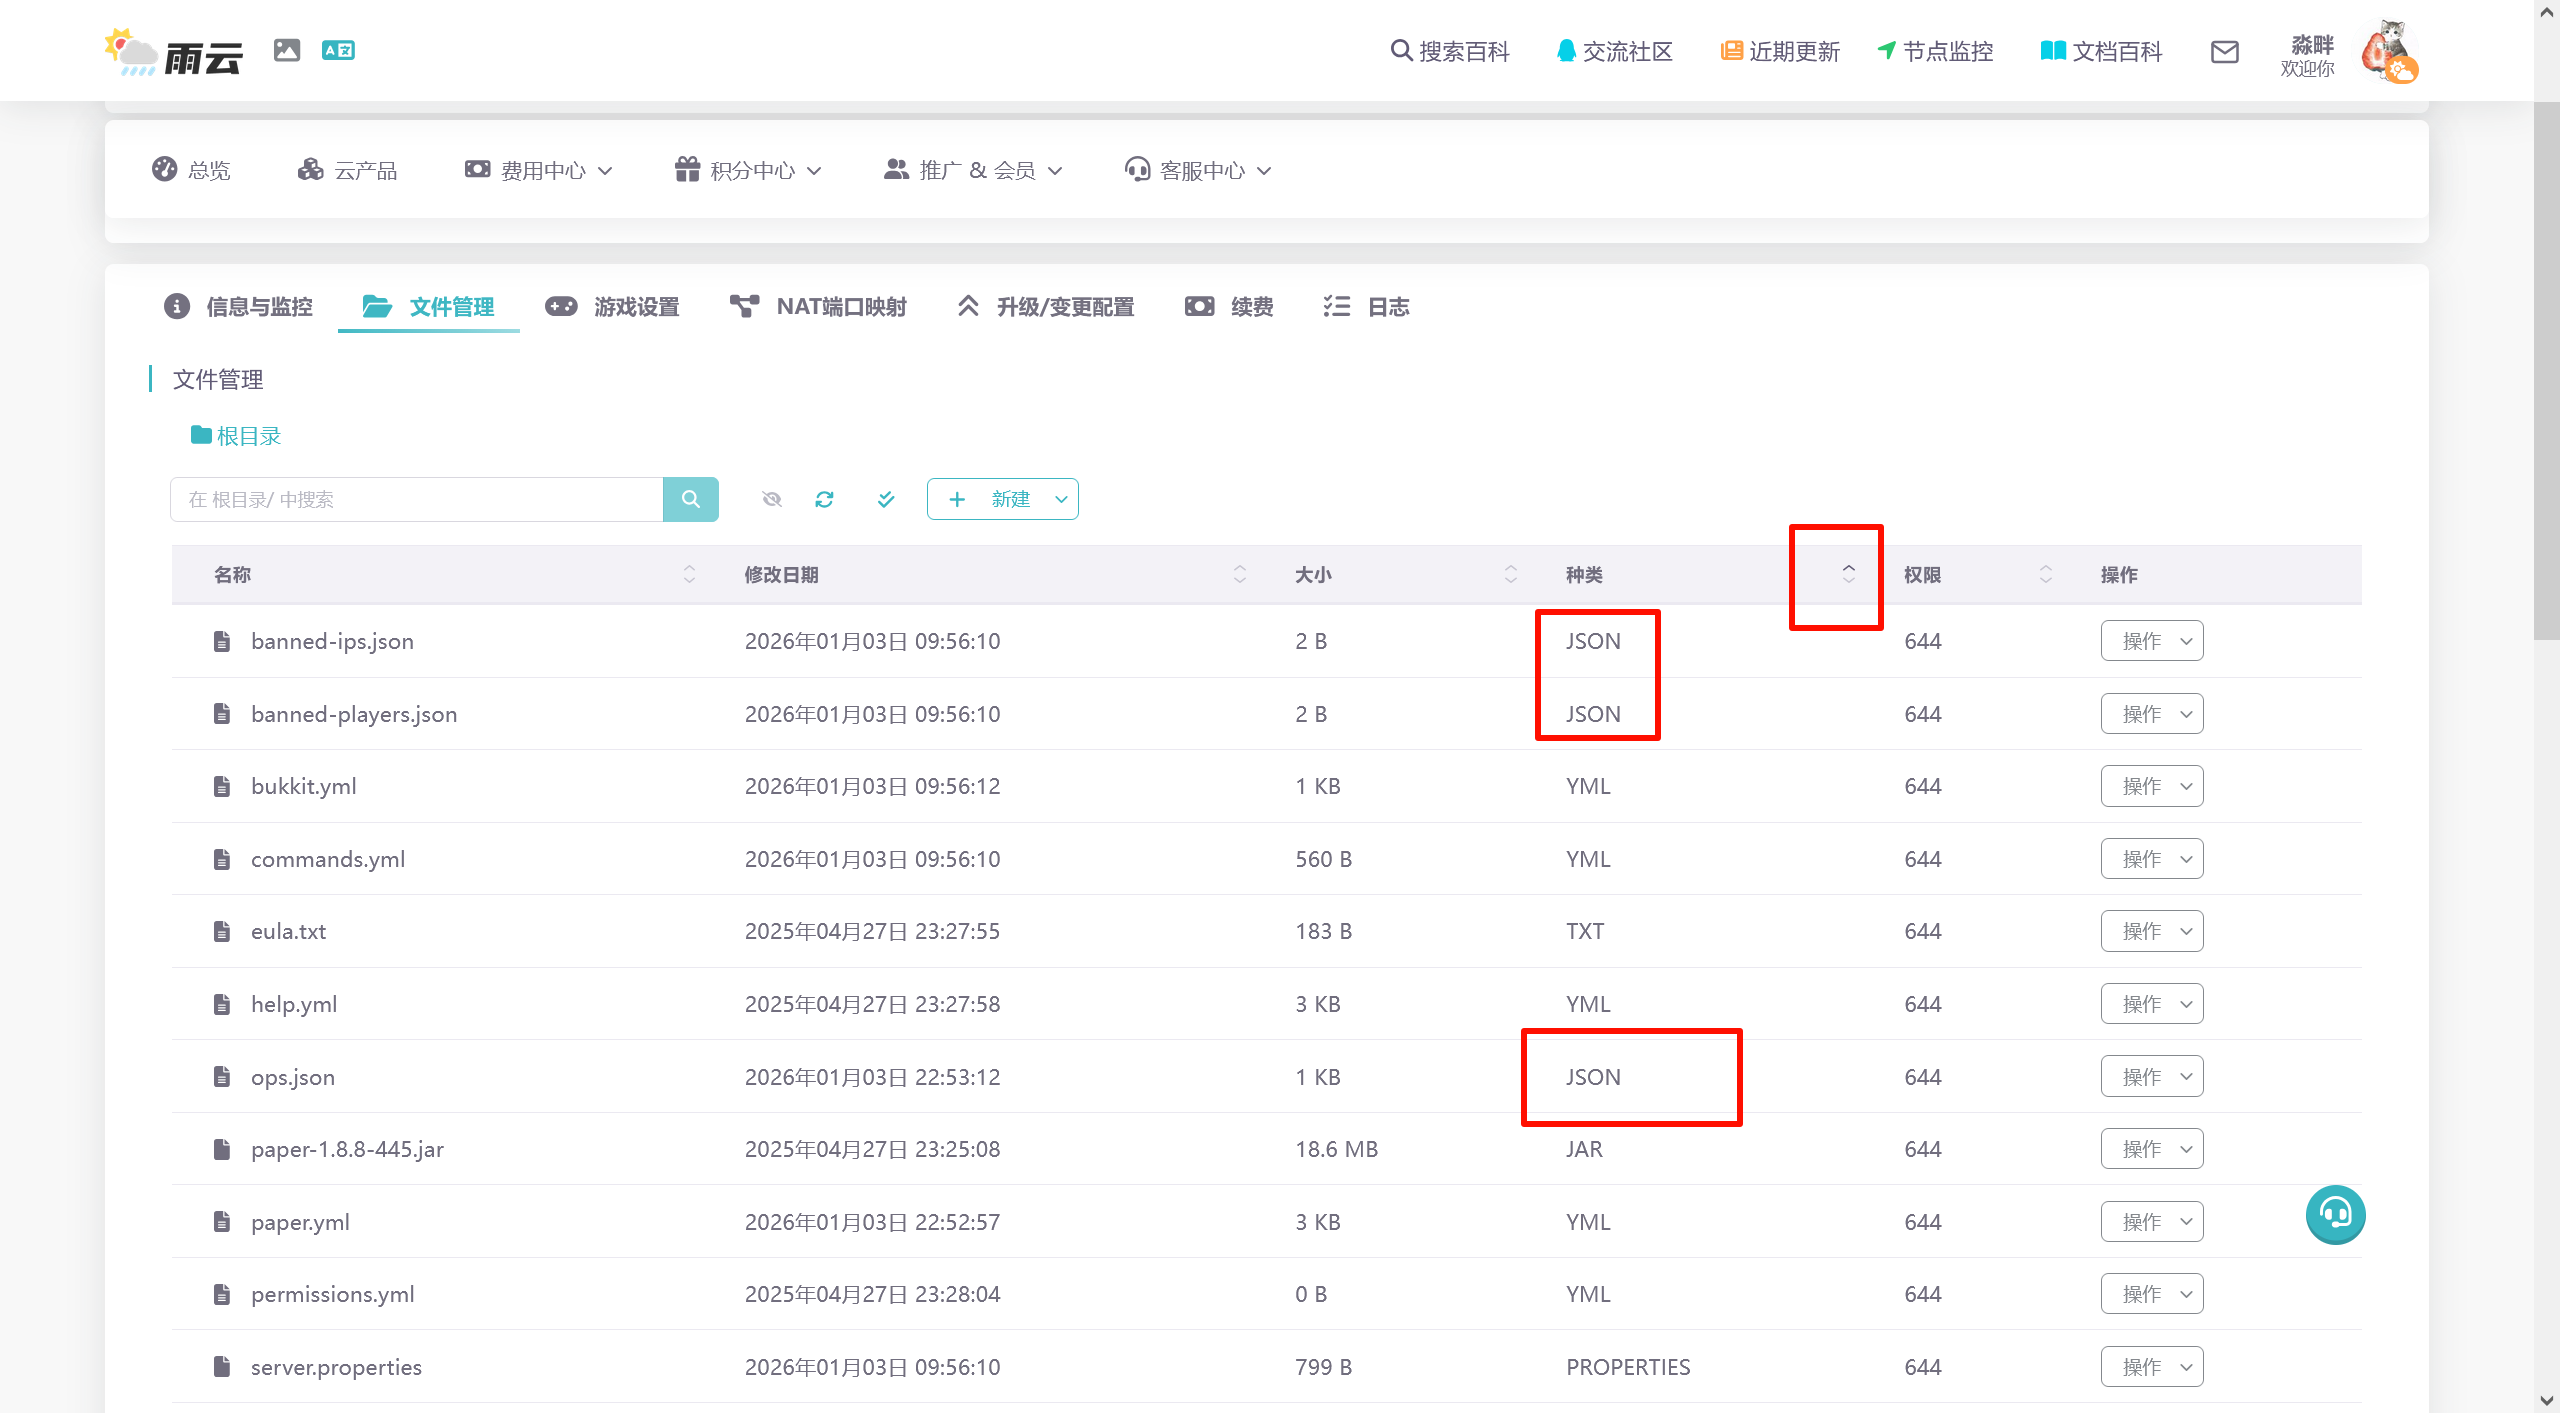2560x1413 pixels.
Task: Click the language translate icon in header
Action: coord(338,50)
